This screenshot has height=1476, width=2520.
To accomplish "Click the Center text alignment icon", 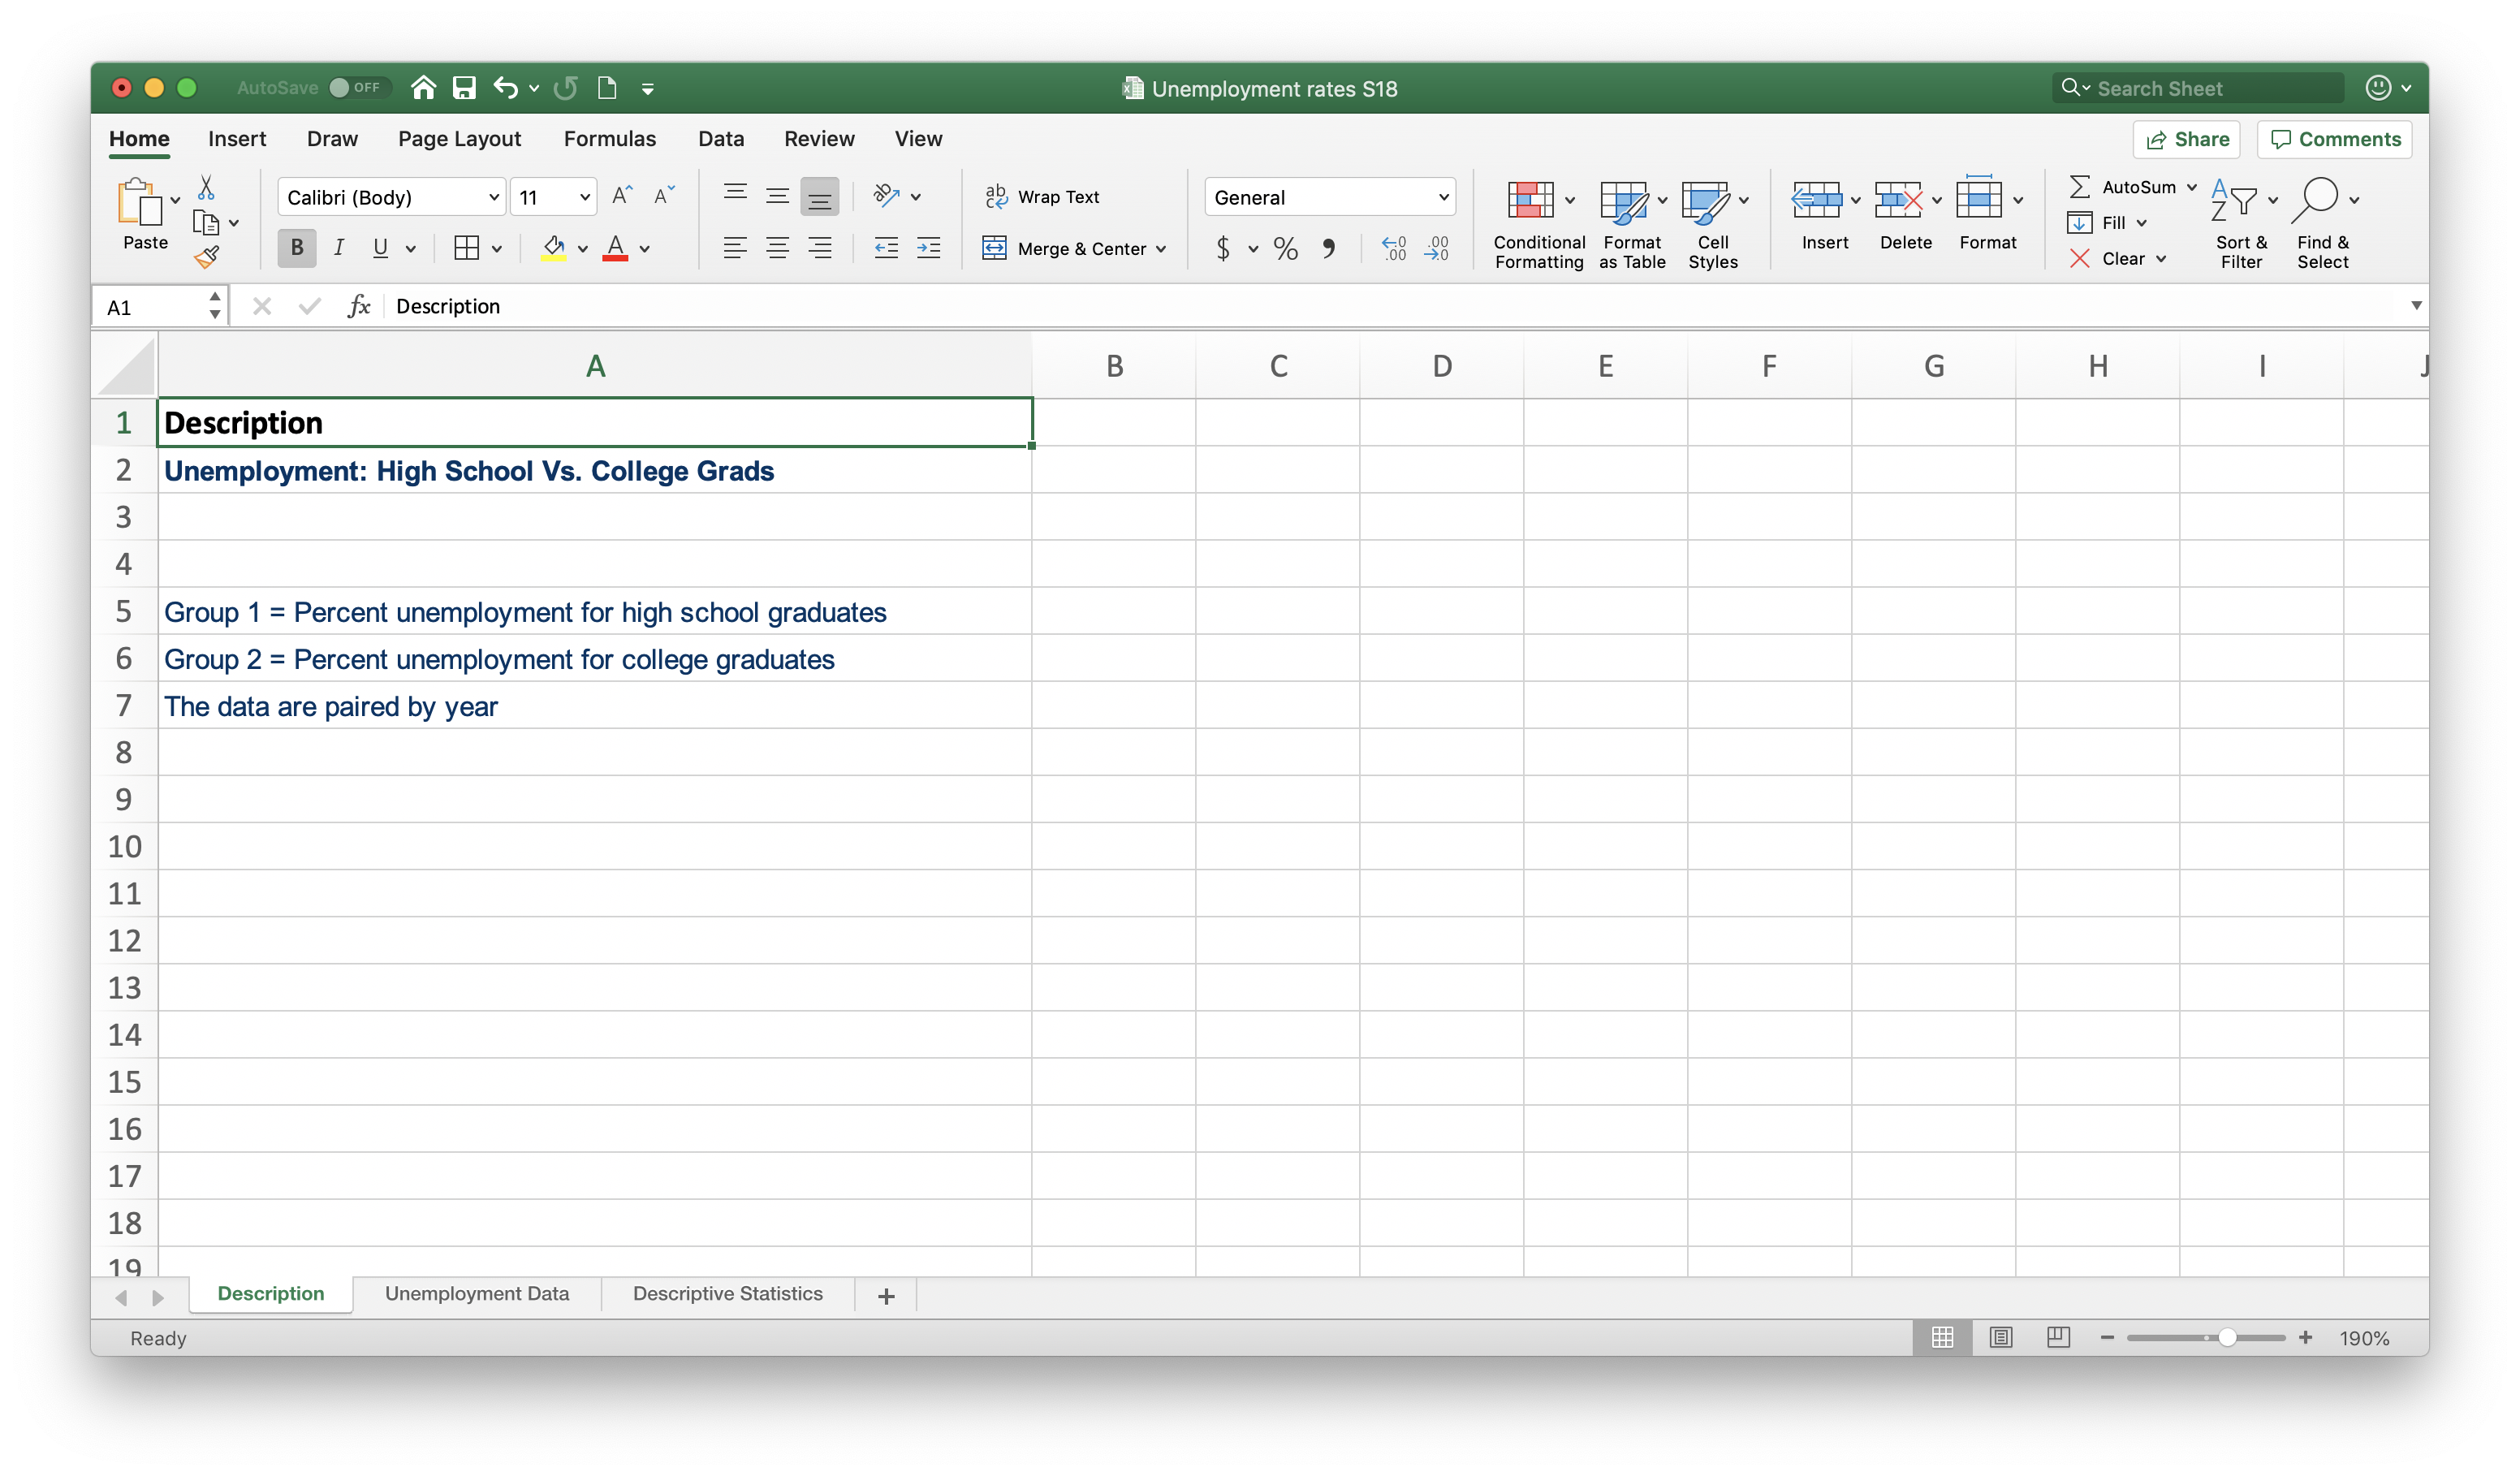I will click(777, 249).
